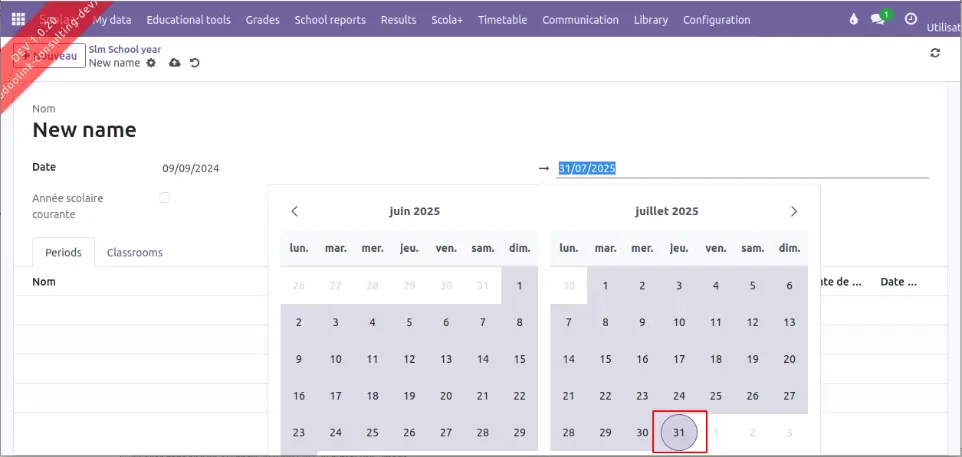962x457 pixels.
Task: Go to next month in calendar
Action: 794,211
